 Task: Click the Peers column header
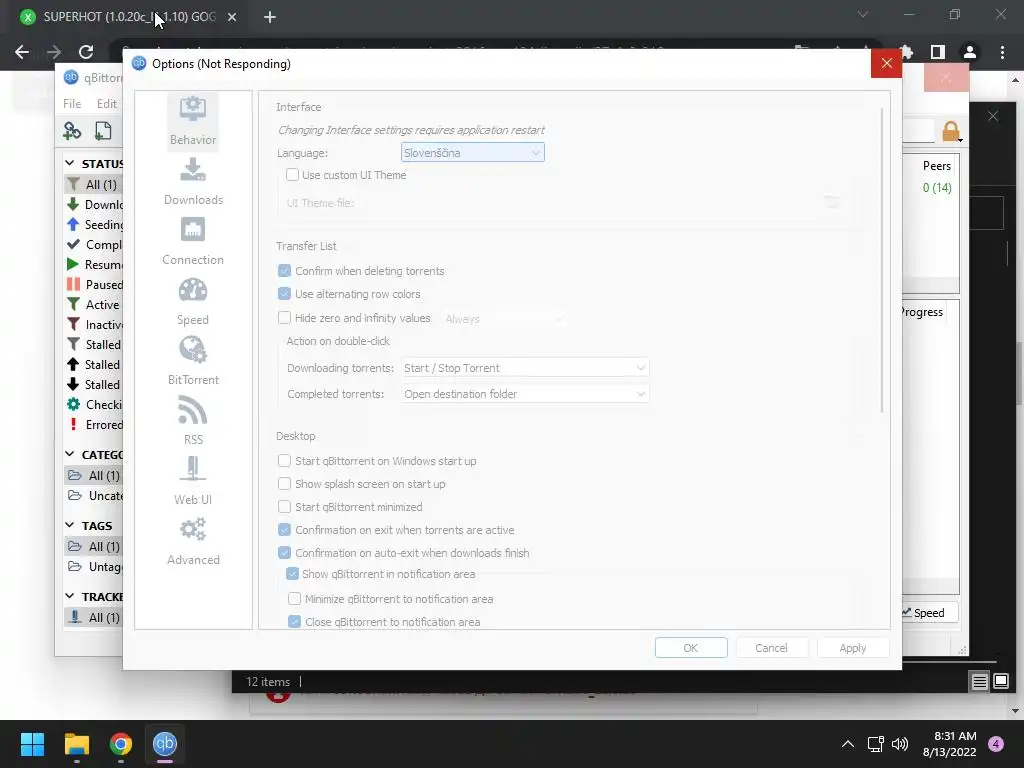coord(936,166)
